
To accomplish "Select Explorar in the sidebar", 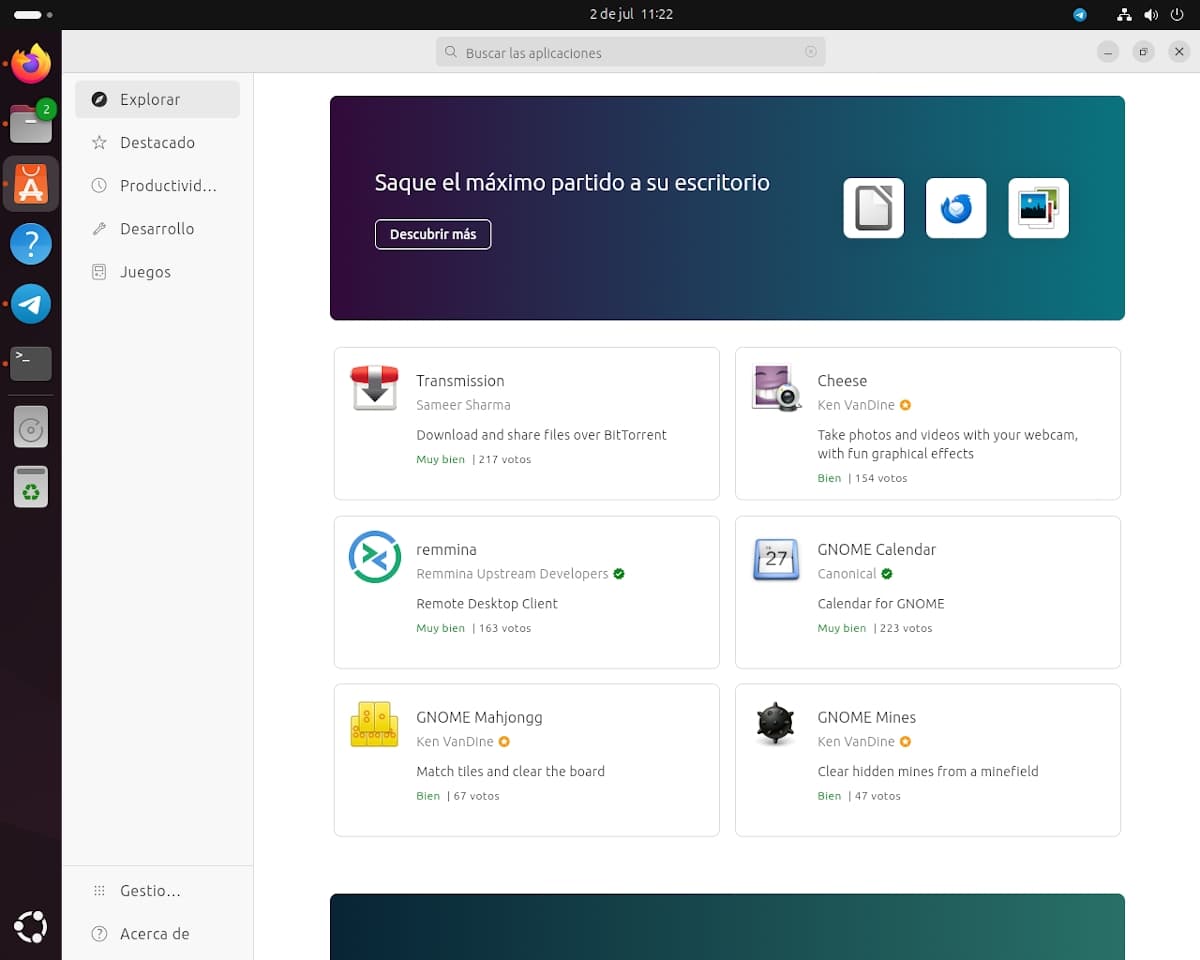I will point(157,99).
